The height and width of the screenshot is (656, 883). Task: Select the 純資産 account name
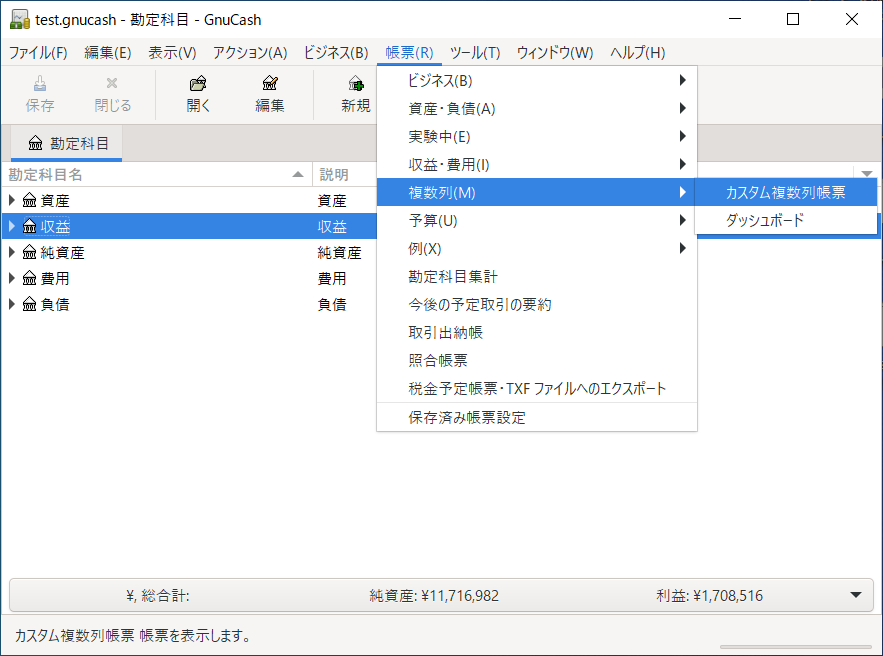tap(63, 252)
